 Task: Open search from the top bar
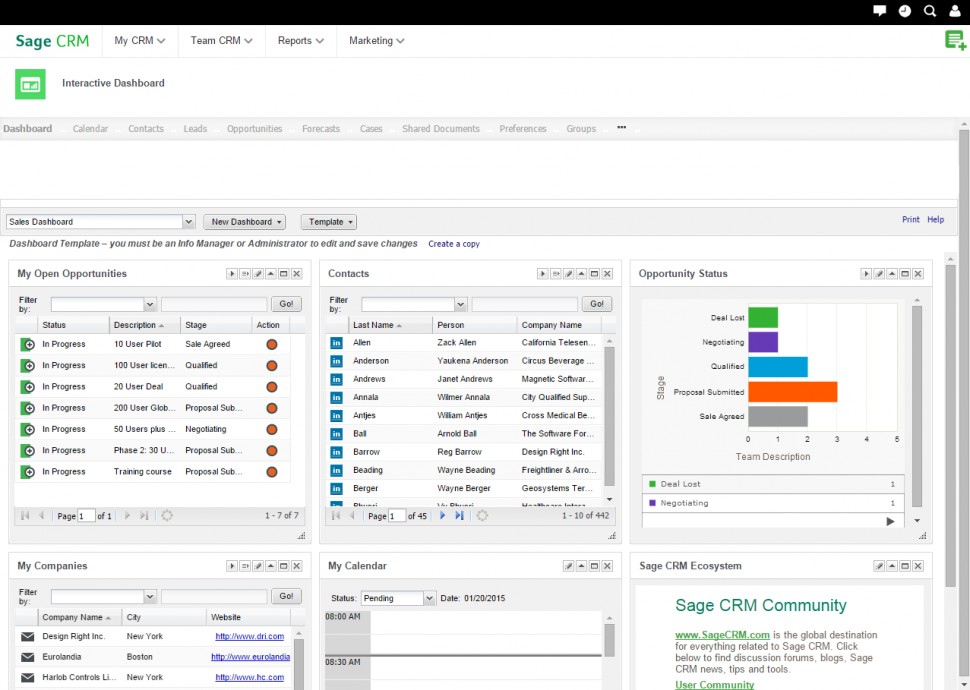tap(930, 11)
